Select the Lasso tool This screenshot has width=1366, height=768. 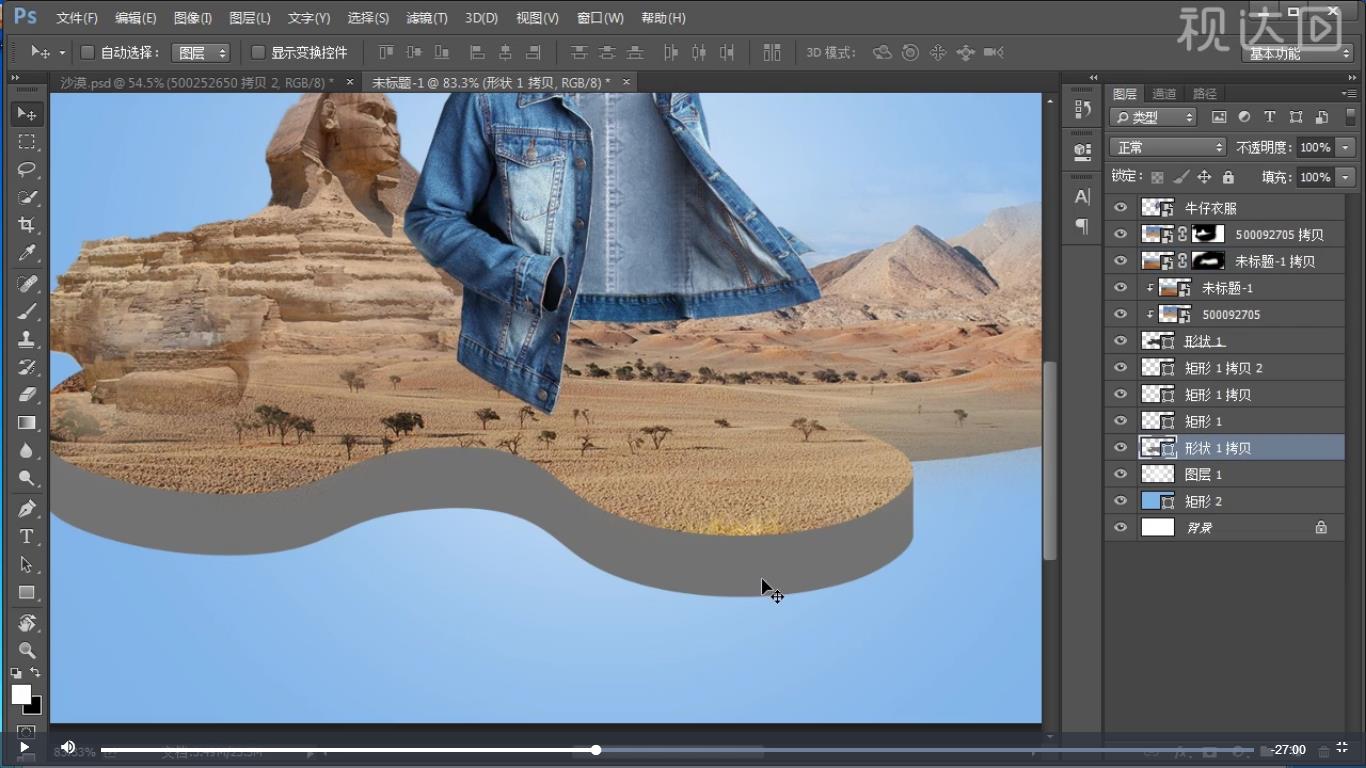27,169
